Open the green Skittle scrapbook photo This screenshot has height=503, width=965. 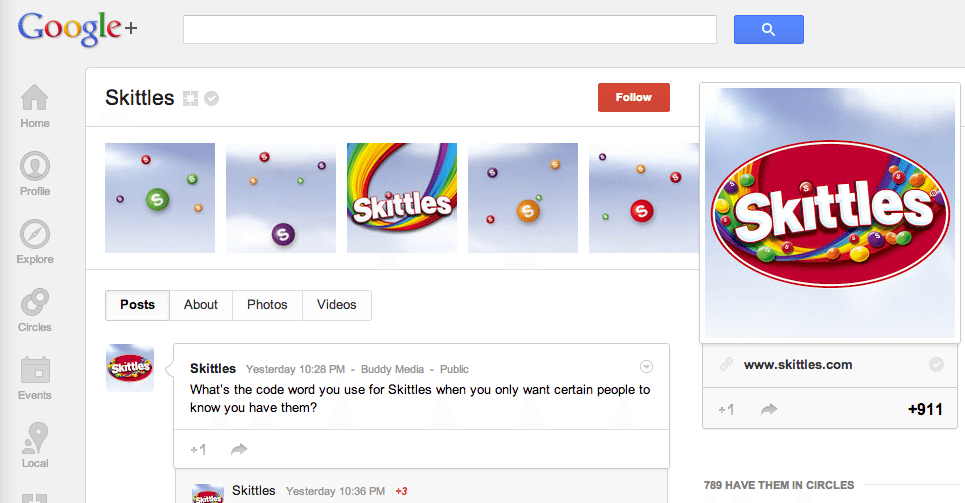pyautogui.click(x=160, y=198)
